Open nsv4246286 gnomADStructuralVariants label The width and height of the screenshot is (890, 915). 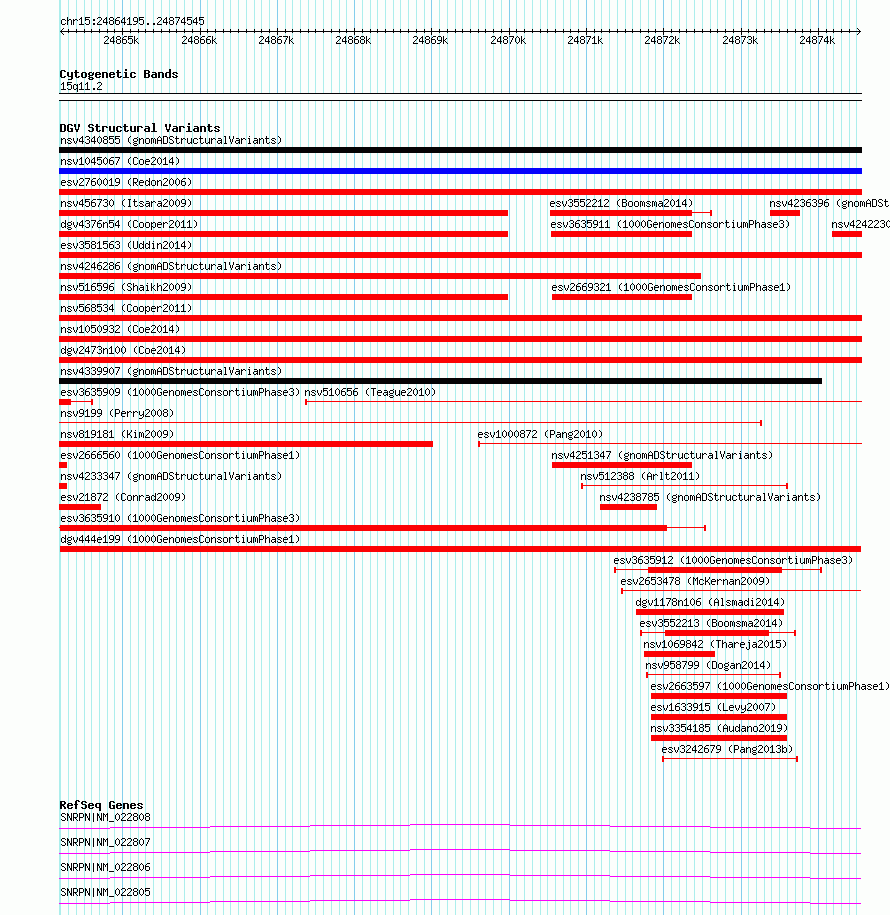171,266
